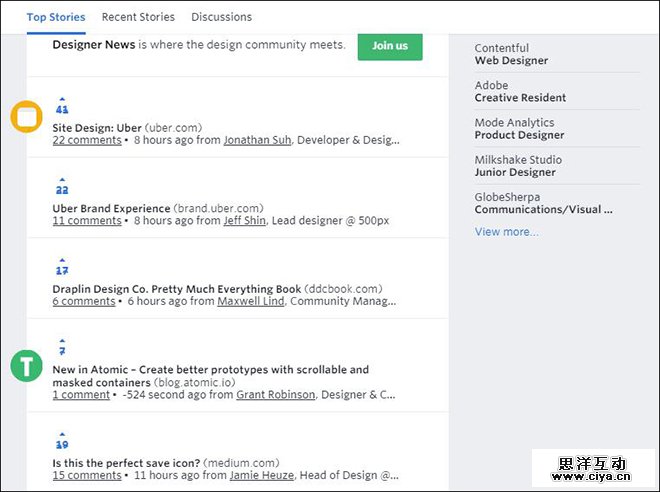Open the Site Design: Uber story title
The height and width of the screenshot is (492, 660).
tap(97, 128)
